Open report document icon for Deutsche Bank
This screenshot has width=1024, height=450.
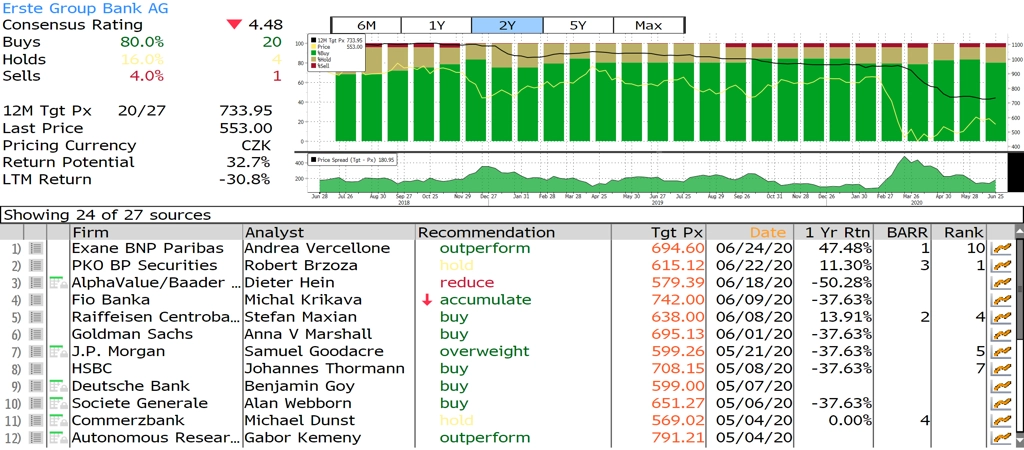[35, 386]
